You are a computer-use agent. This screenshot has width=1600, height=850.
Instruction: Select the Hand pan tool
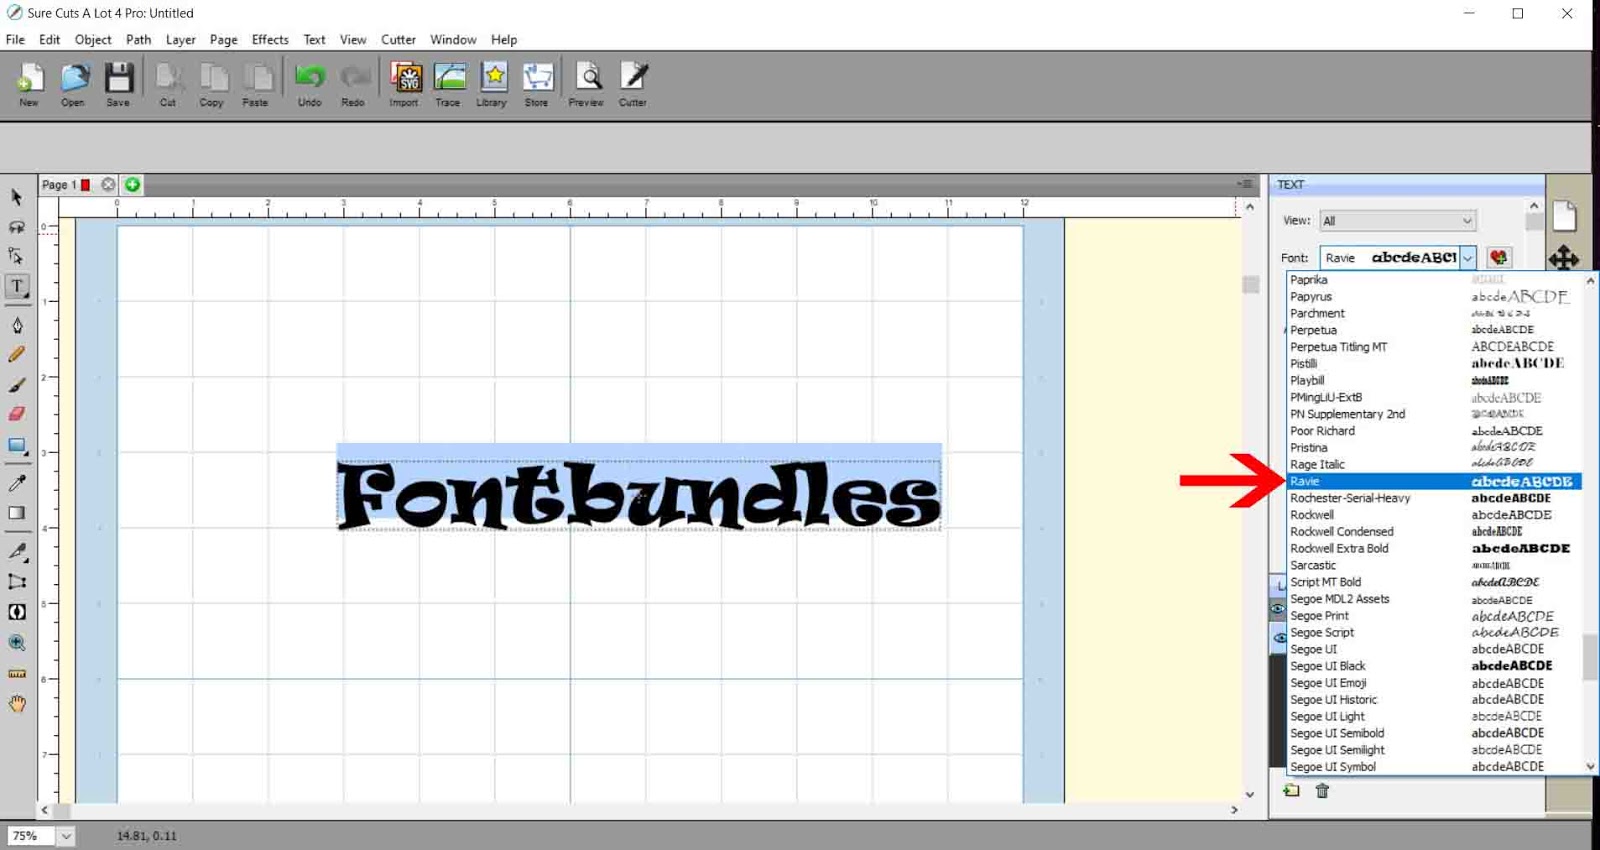(17, 704)
